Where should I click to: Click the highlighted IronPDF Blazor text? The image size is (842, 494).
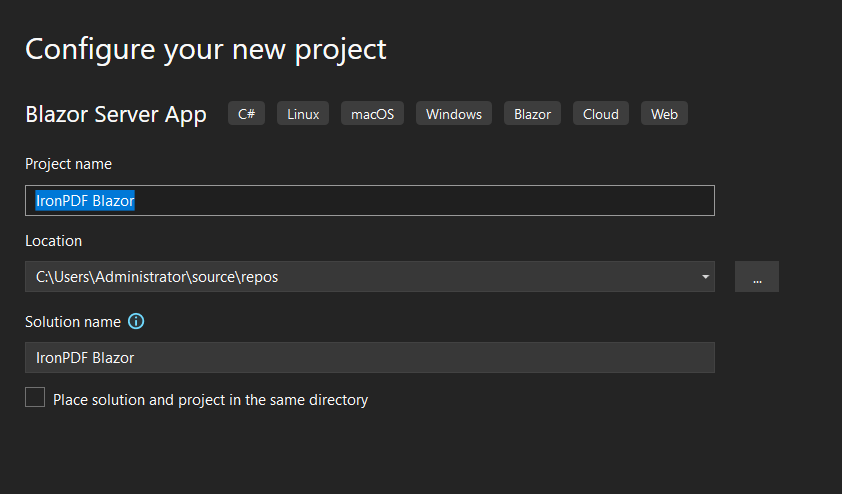(85, 201)
